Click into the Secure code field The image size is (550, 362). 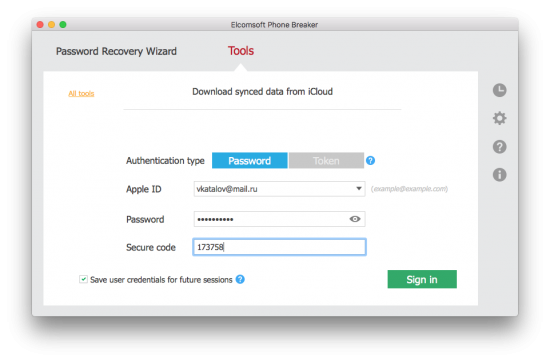[x=279, y=247]
